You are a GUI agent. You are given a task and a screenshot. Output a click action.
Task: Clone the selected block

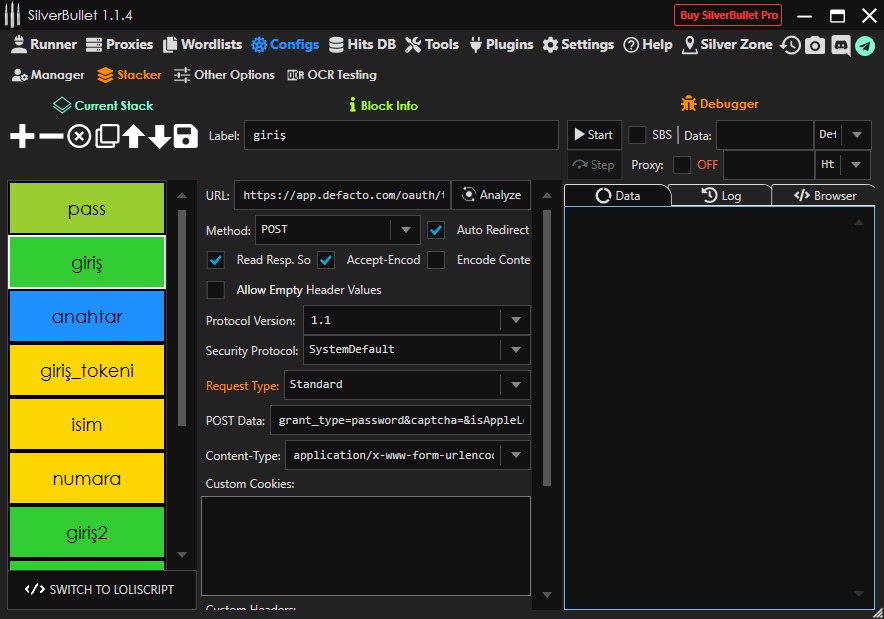107,136
